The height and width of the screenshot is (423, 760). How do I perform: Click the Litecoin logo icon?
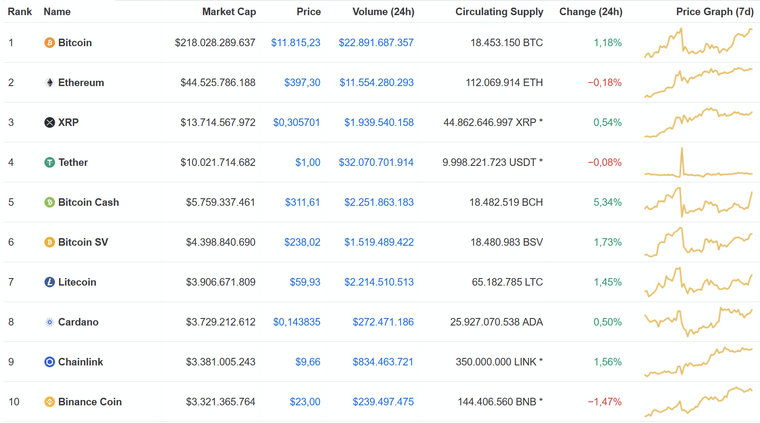pyautogui.click(x=49, y=282)
